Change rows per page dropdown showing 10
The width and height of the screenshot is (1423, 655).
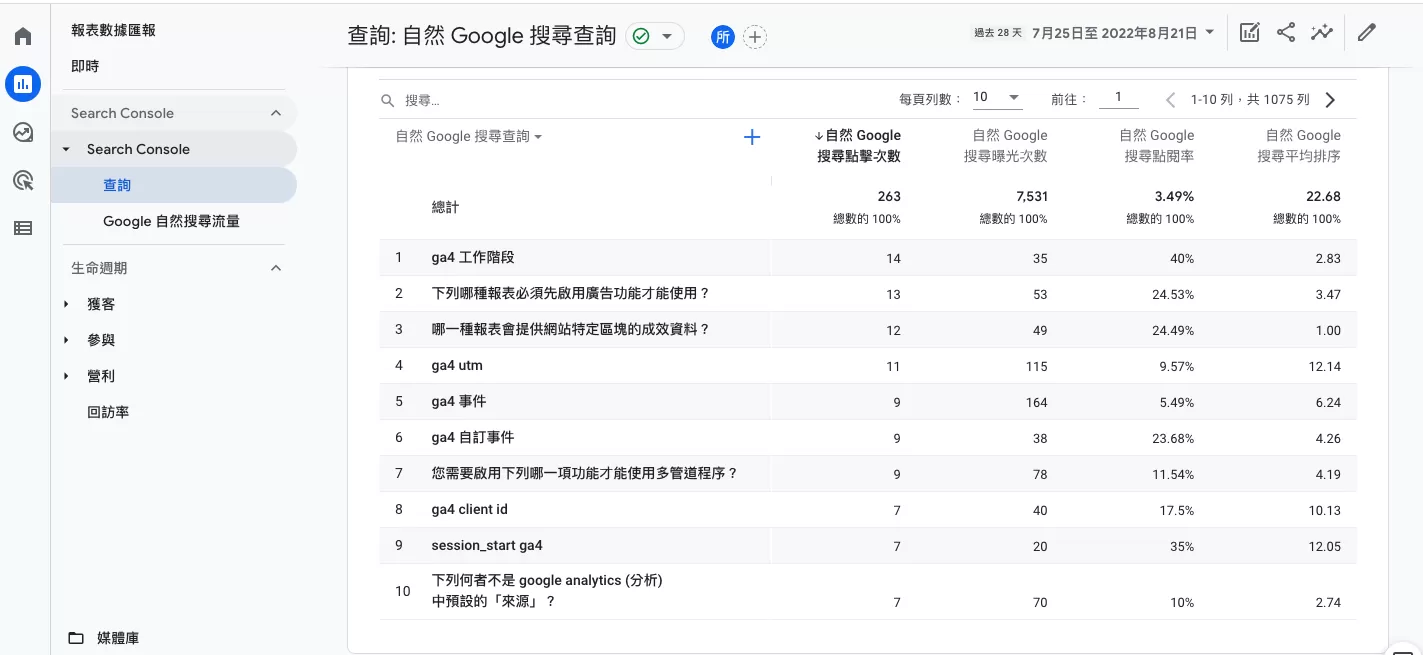(997, 98)
